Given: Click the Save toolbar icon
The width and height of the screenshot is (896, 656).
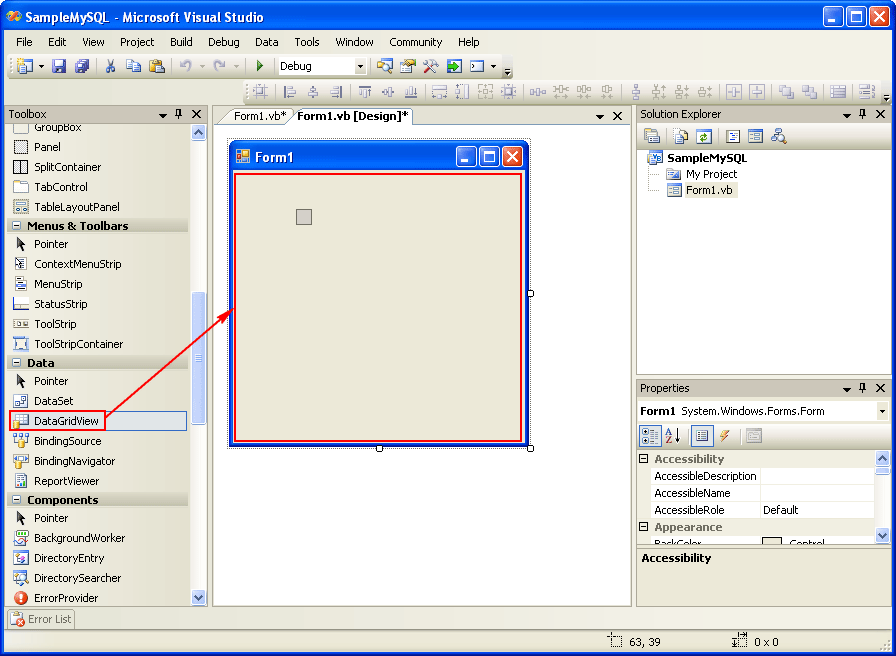Looking at the screenshot, I should 59,66.
